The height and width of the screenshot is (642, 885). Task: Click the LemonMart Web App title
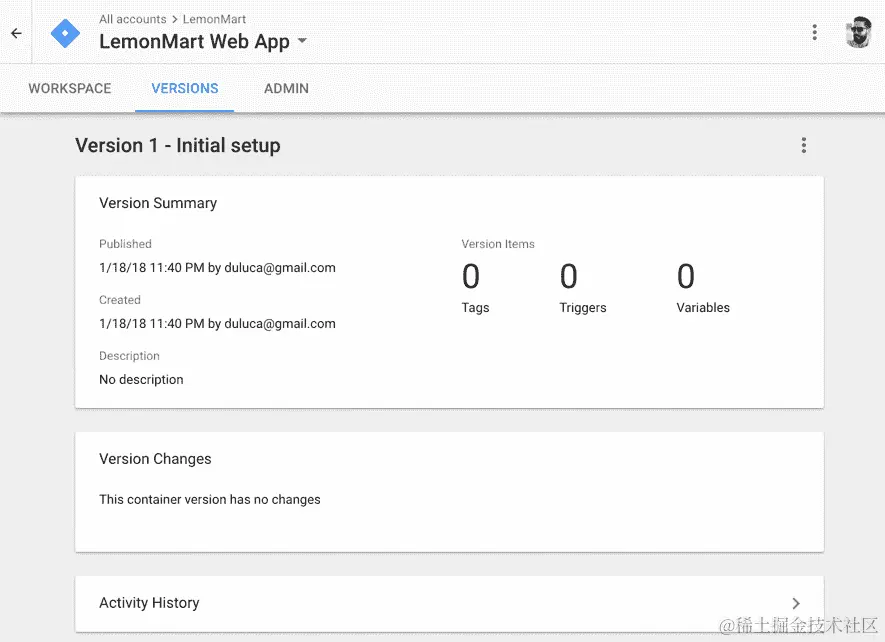click(x=194, y=41)
